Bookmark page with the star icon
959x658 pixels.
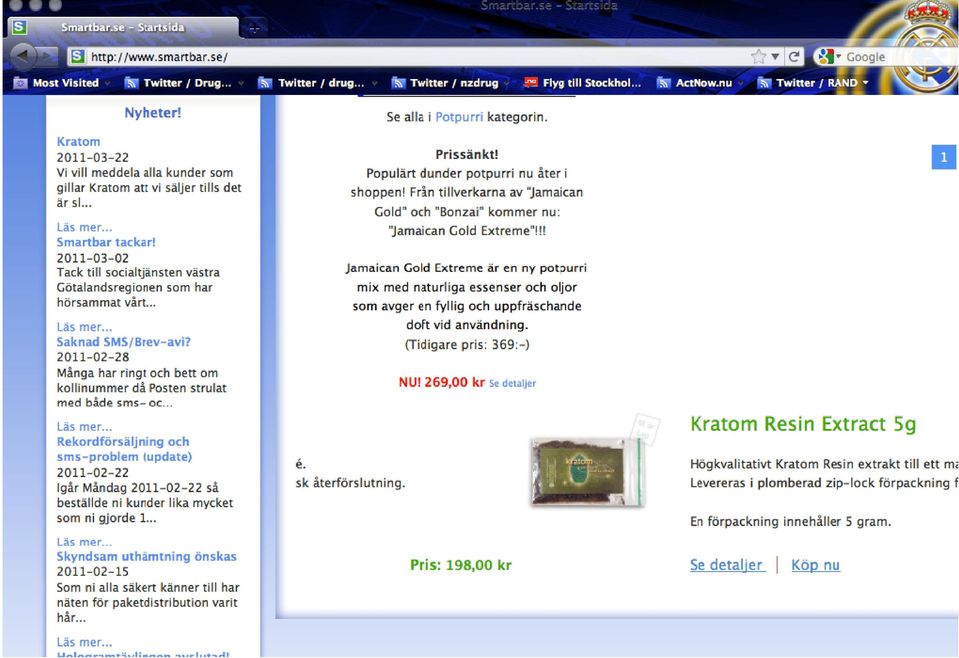click(x=758, y=57)
